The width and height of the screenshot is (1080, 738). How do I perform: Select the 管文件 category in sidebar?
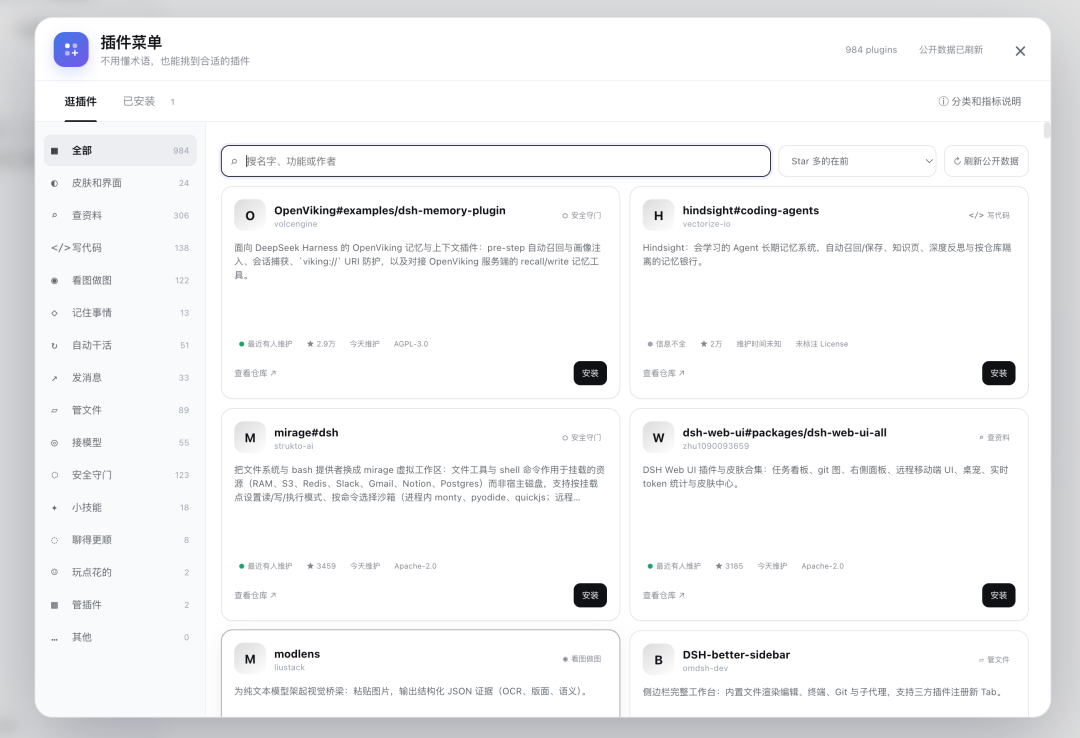(120, 409)
